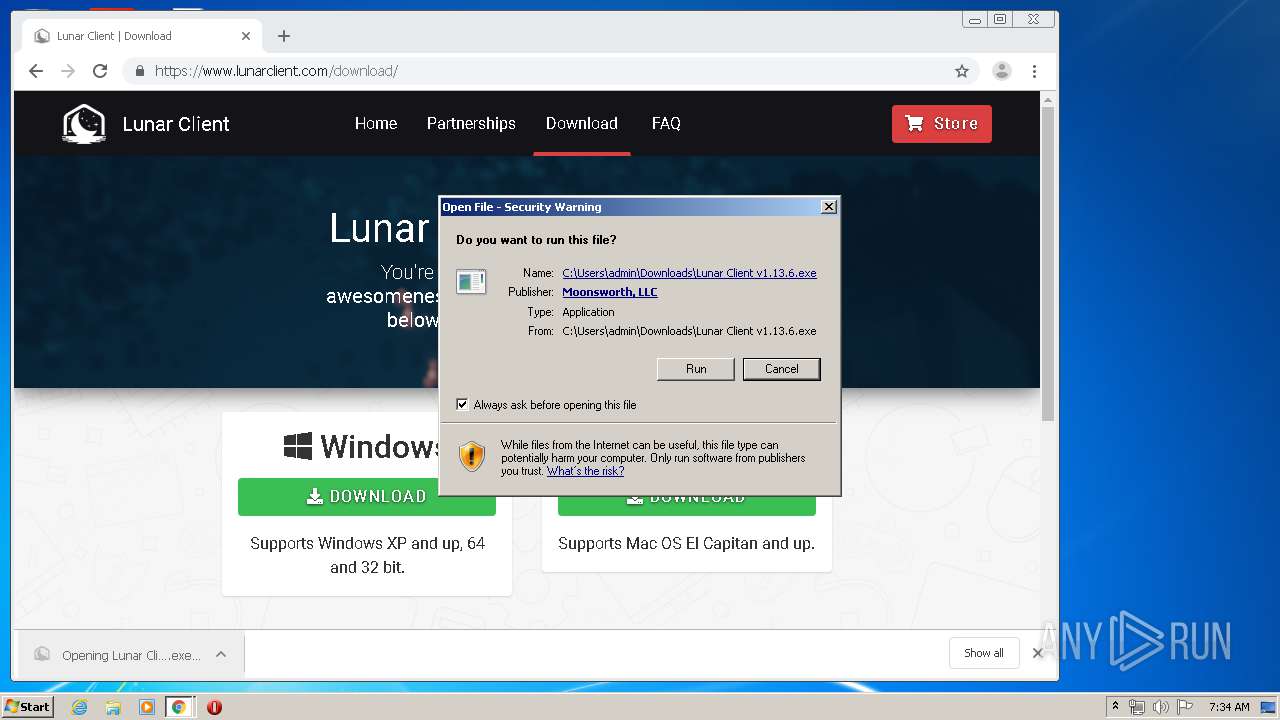The height and width of the screenshot is (720, 1280).
Task: Click the address bar URL
Action: click(276, 71)
